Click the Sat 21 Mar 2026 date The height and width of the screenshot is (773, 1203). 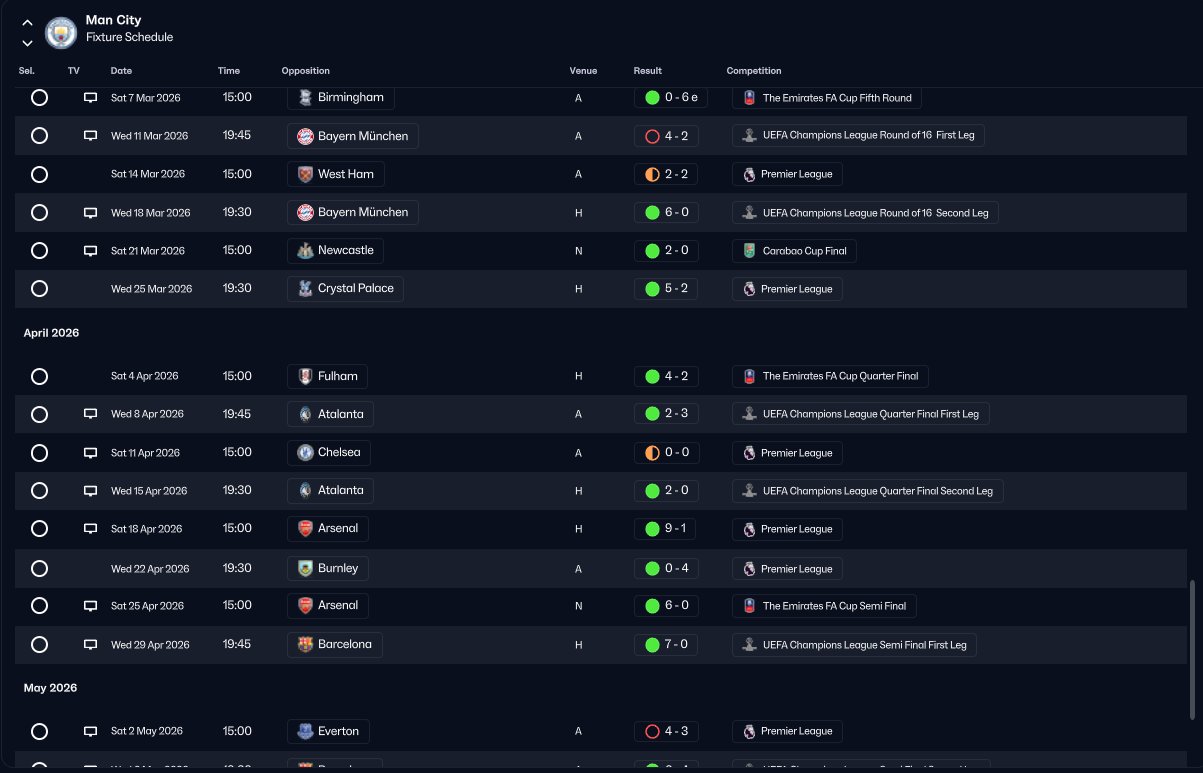coord(147,251)
